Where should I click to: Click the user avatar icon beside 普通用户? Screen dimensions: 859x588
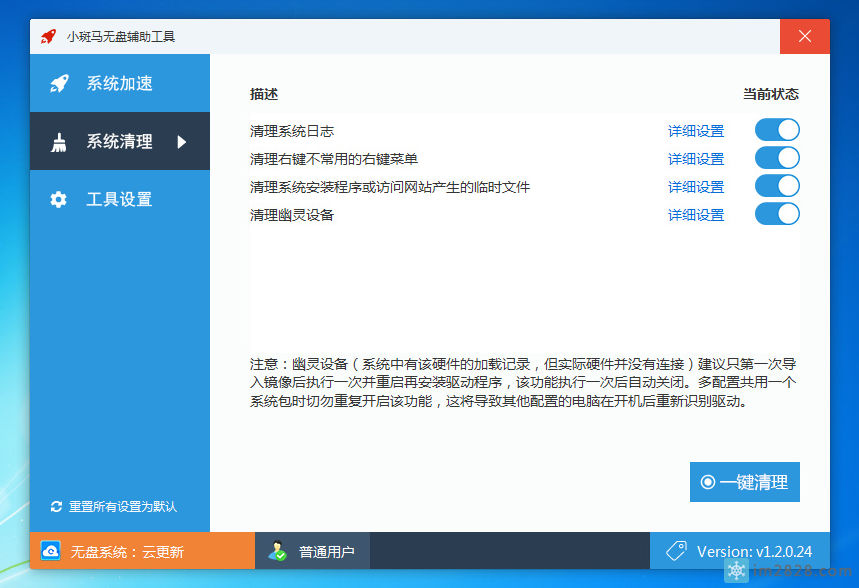coord(277,550)
